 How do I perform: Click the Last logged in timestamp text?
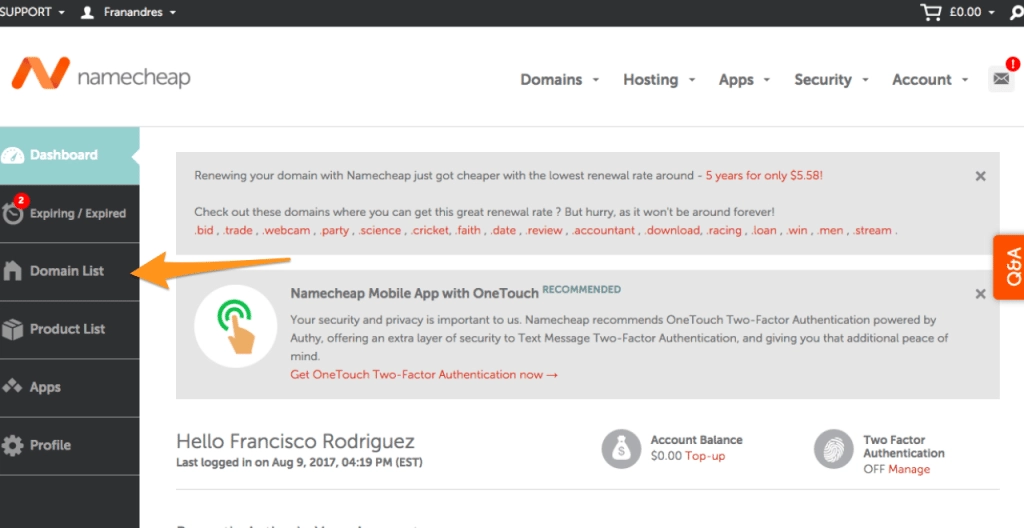[299, 463]
